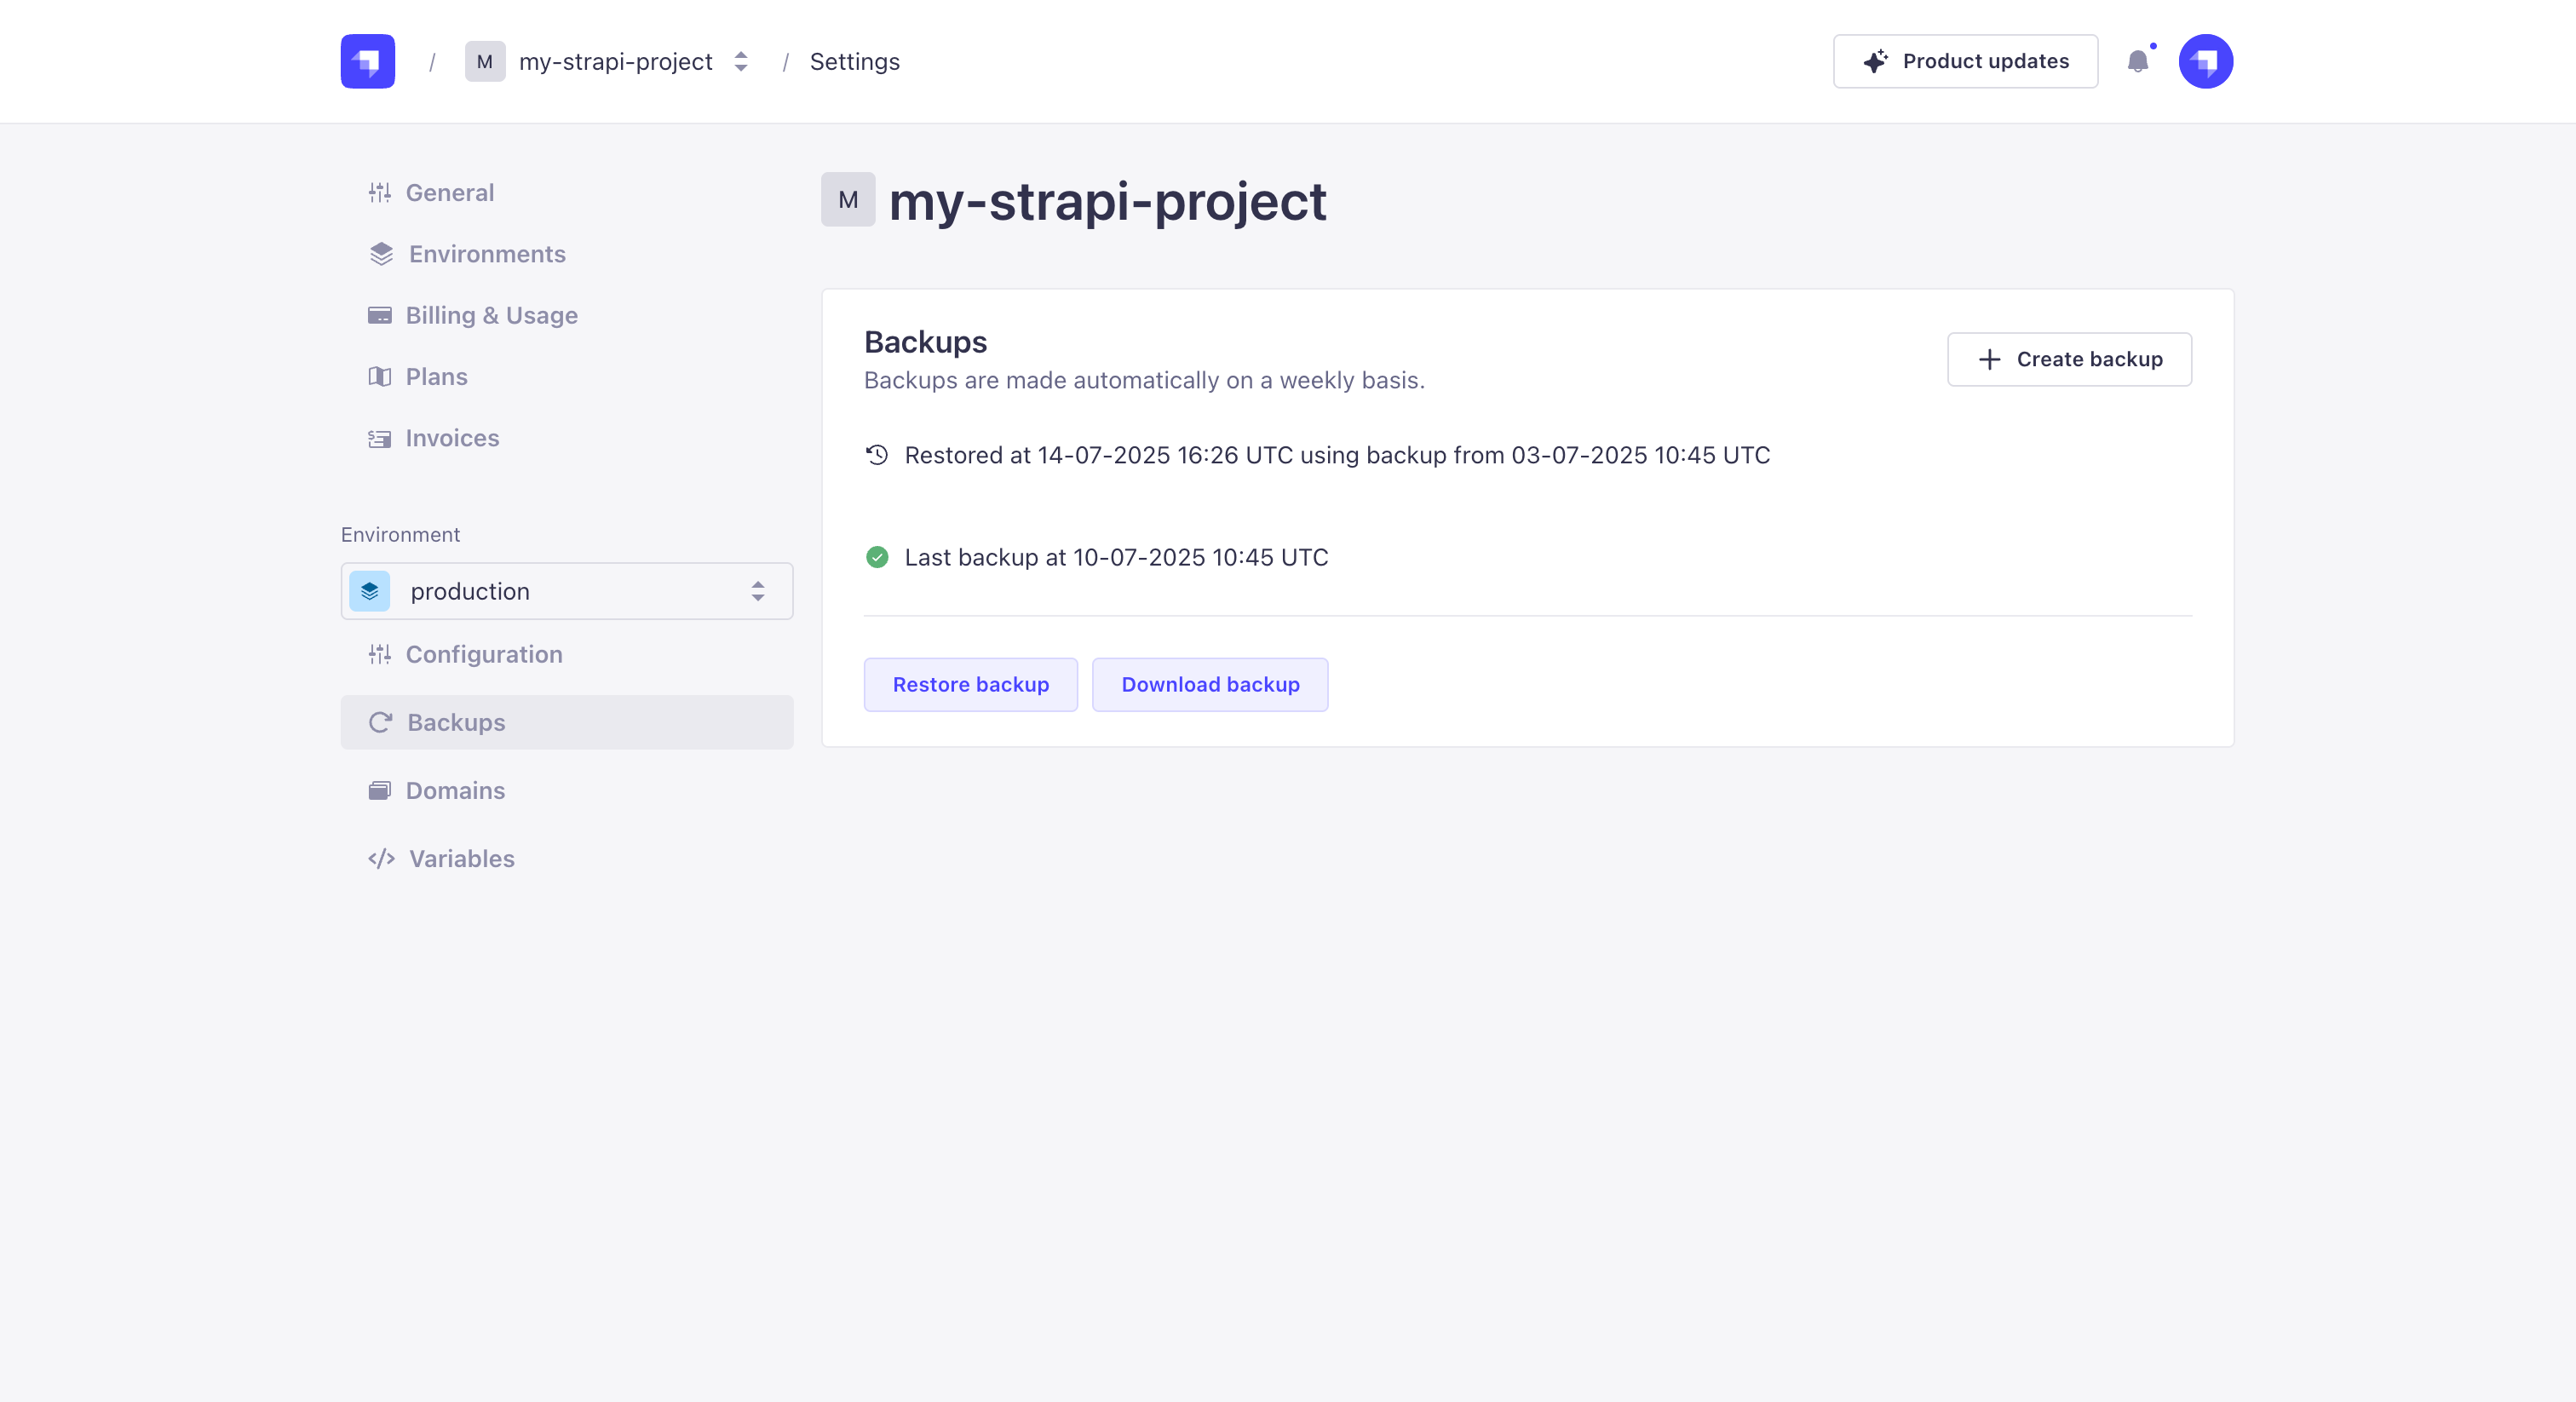Image resolution: width=2576 pixels, height=1402 pixels.
Task: Click the Environments layers icon
Action: 381,254
